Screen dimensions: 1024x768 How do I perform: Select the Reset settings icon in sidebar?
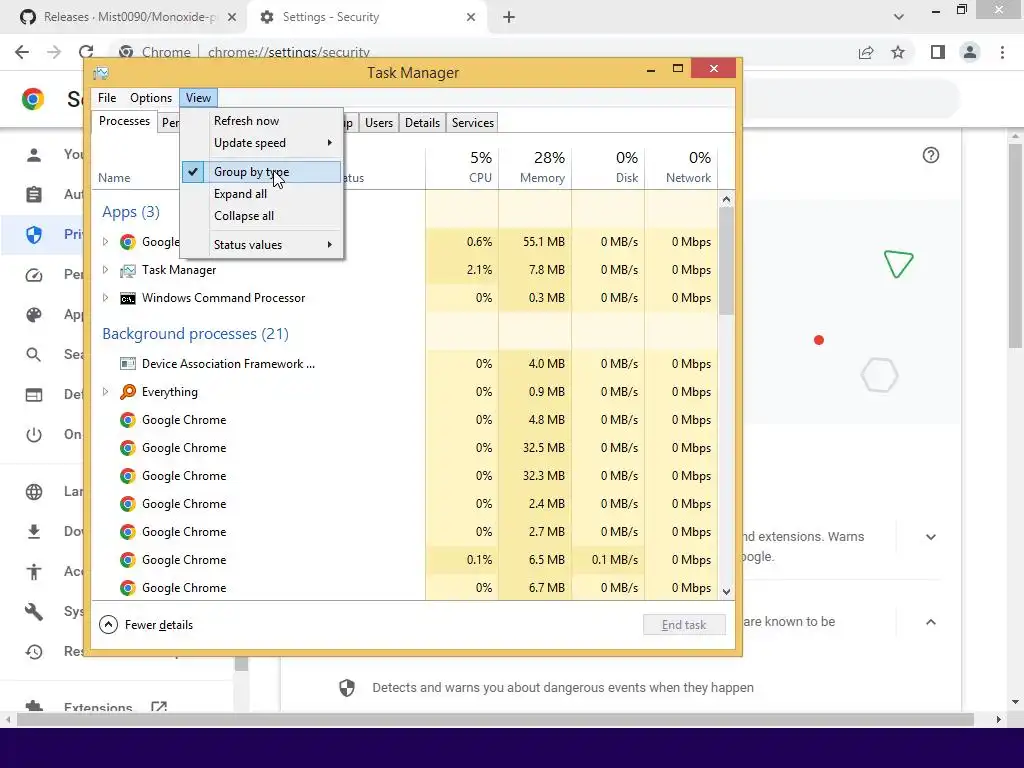34,651
